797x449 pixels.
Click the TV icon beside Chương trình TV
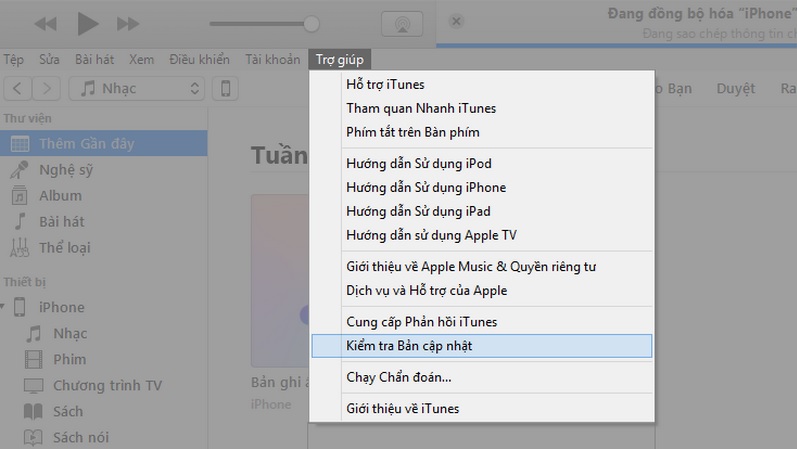[x=34, y=386]
